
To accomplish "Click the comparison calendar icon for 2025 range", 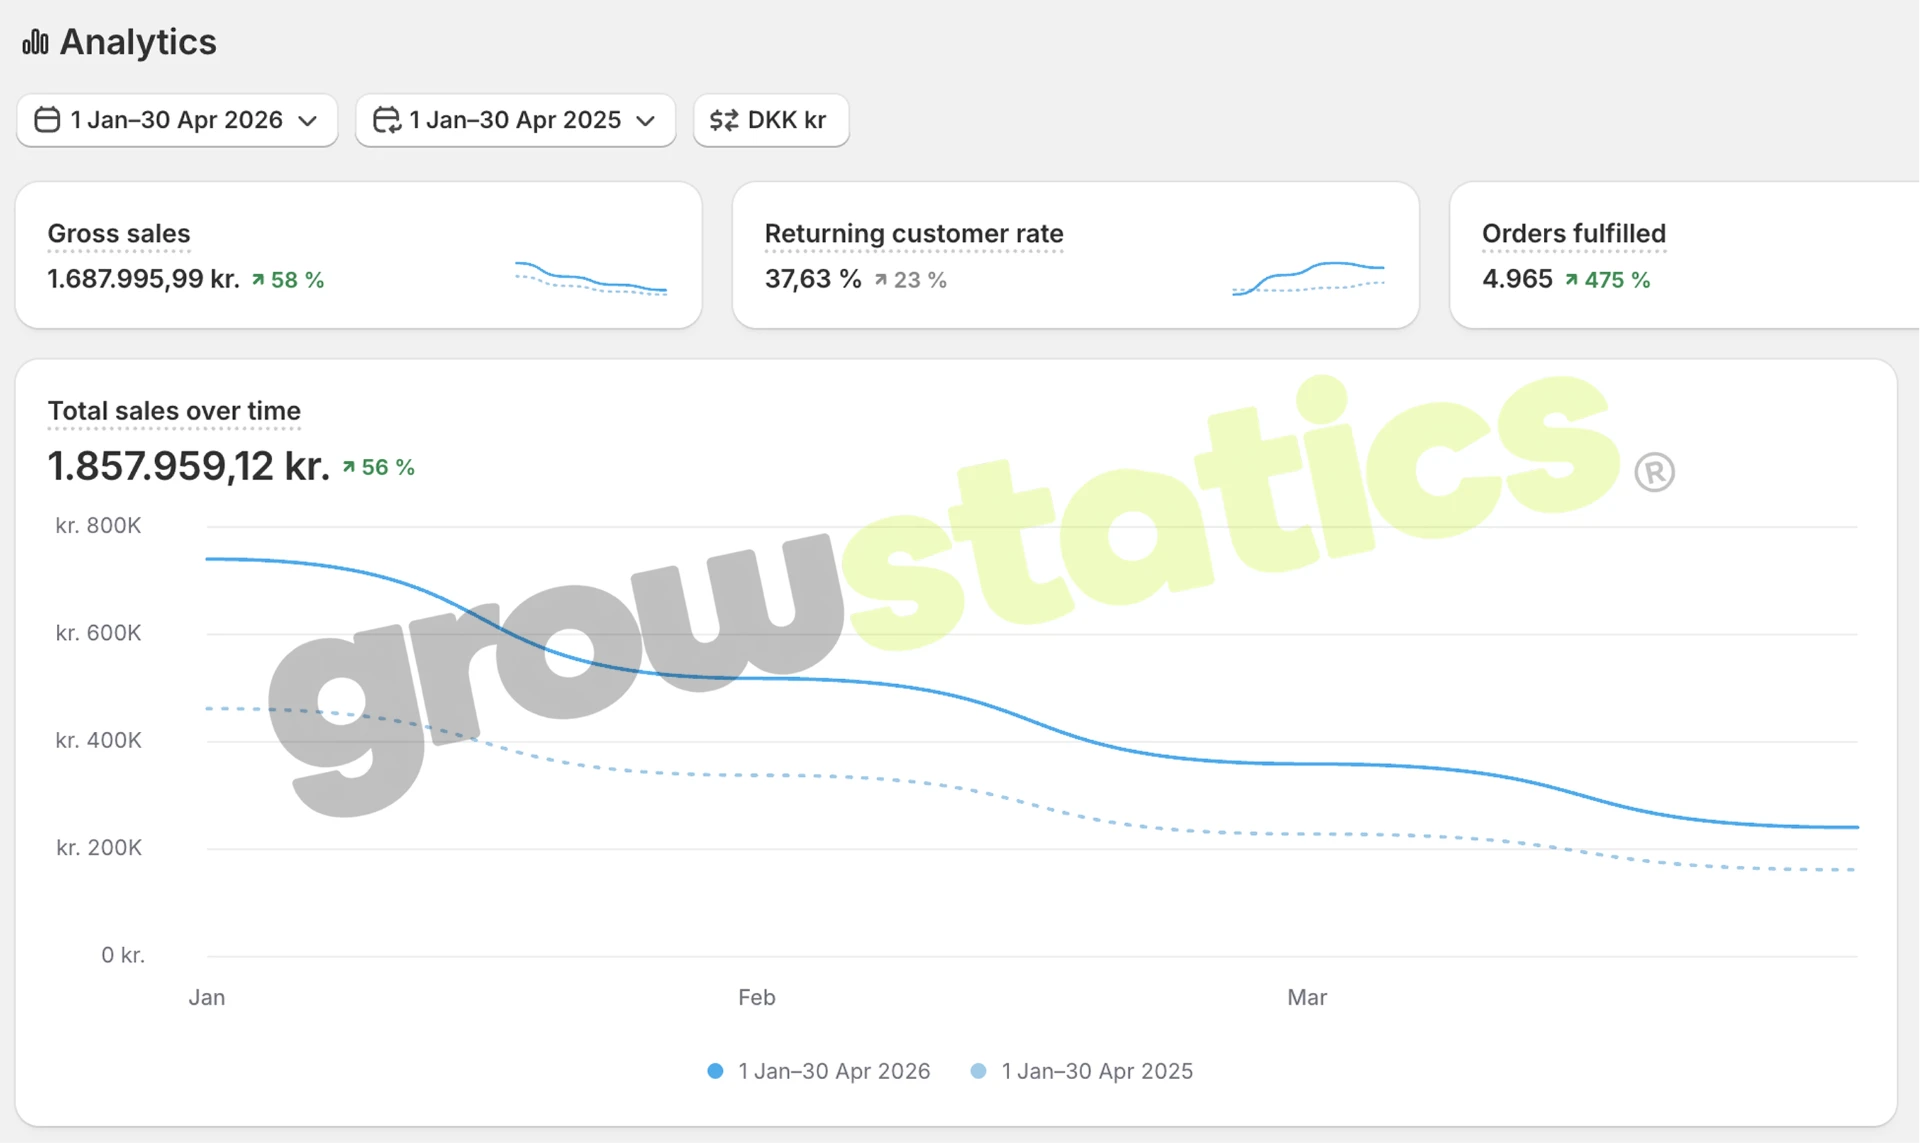I will pos(387,120).
